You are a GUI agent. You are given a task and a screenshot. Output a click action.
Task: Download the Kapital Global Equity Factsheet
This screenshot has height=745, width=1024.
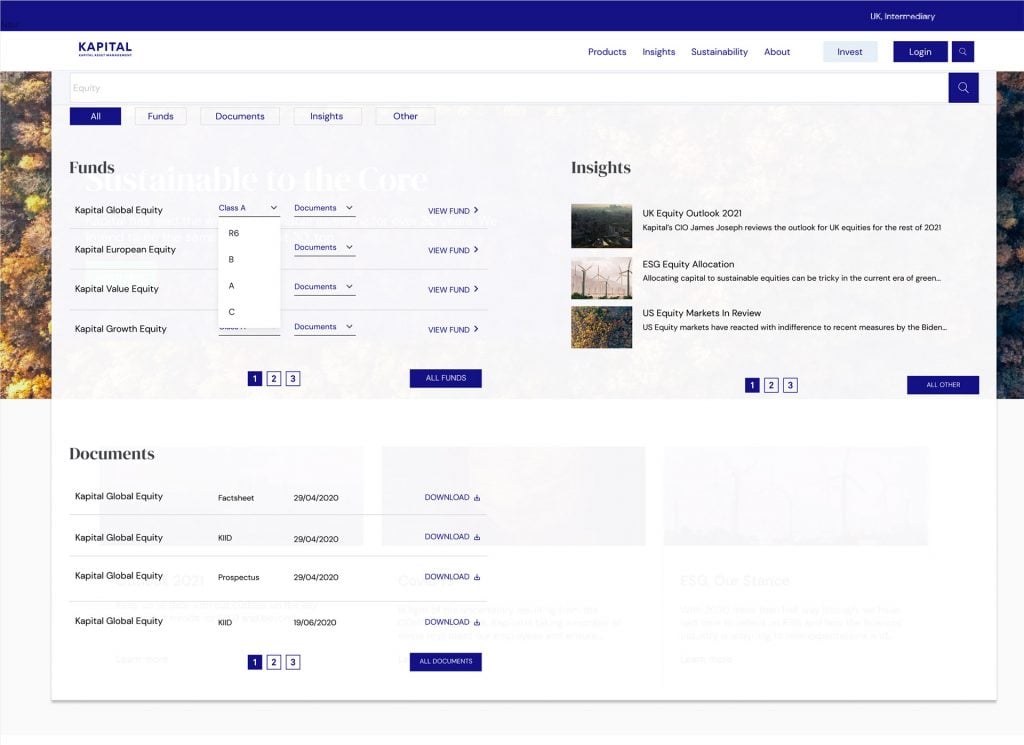tap(452, 498)
